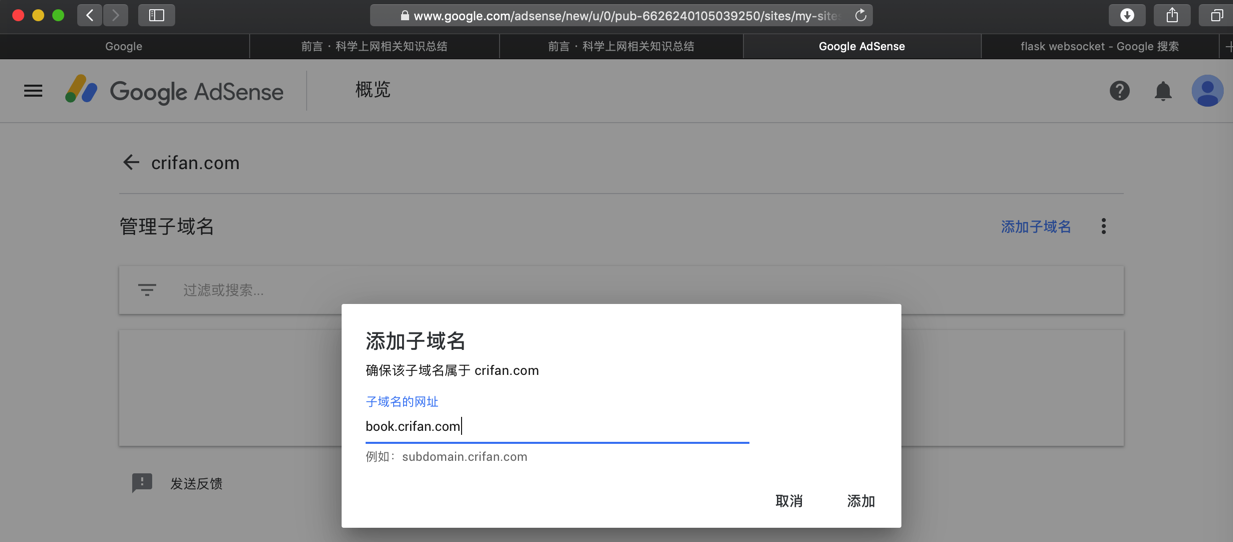
Task: Click text 确保该子域名属于 crifan.com
Action: pos(452,370)
